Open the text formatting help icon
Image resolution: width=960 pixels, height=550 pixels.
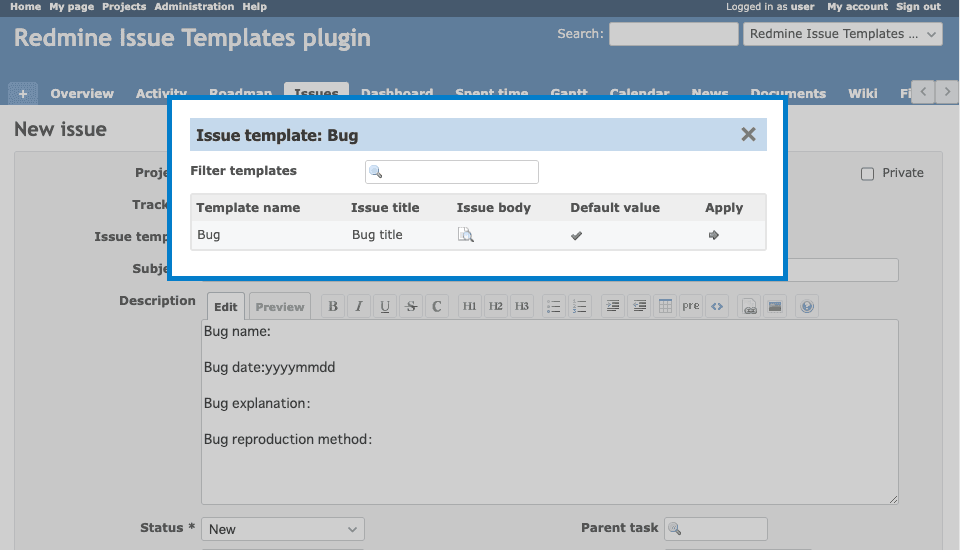808,307
